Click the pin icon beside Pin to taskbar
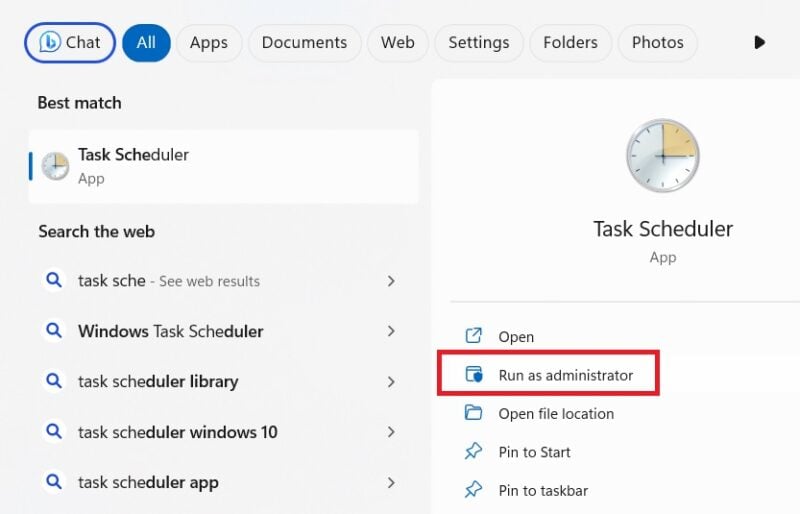 (x=473, y=489)
